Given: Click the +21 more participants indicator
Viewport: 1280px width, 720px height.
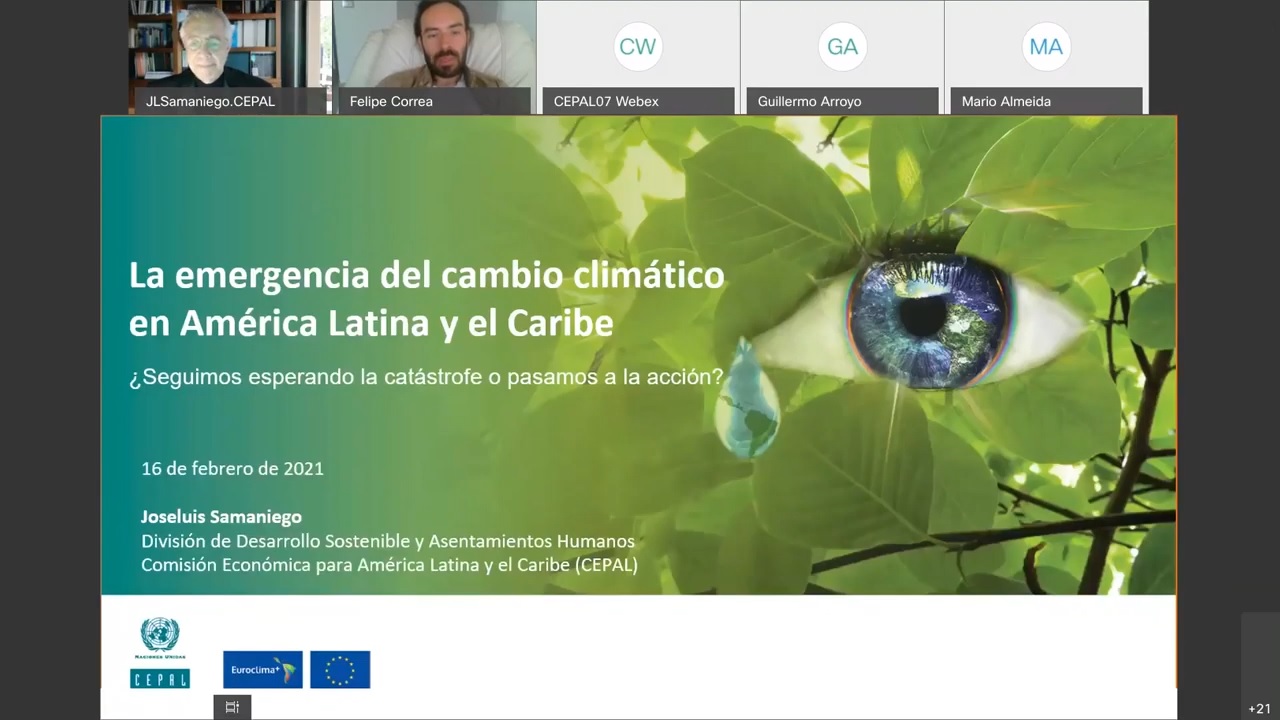Looking at the screenshot, I should [x=1259, y=708].
